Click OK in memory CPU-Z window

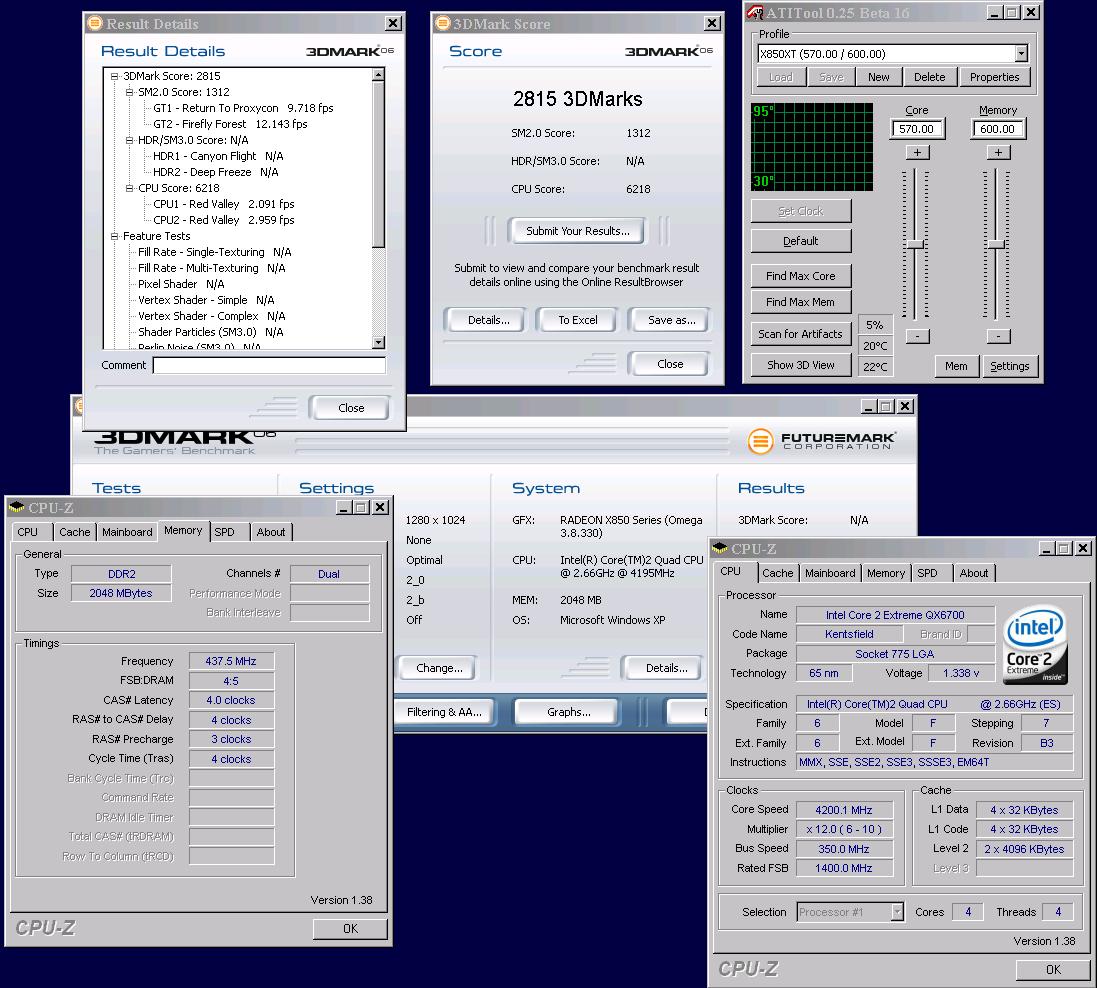[x=351, y=929]
